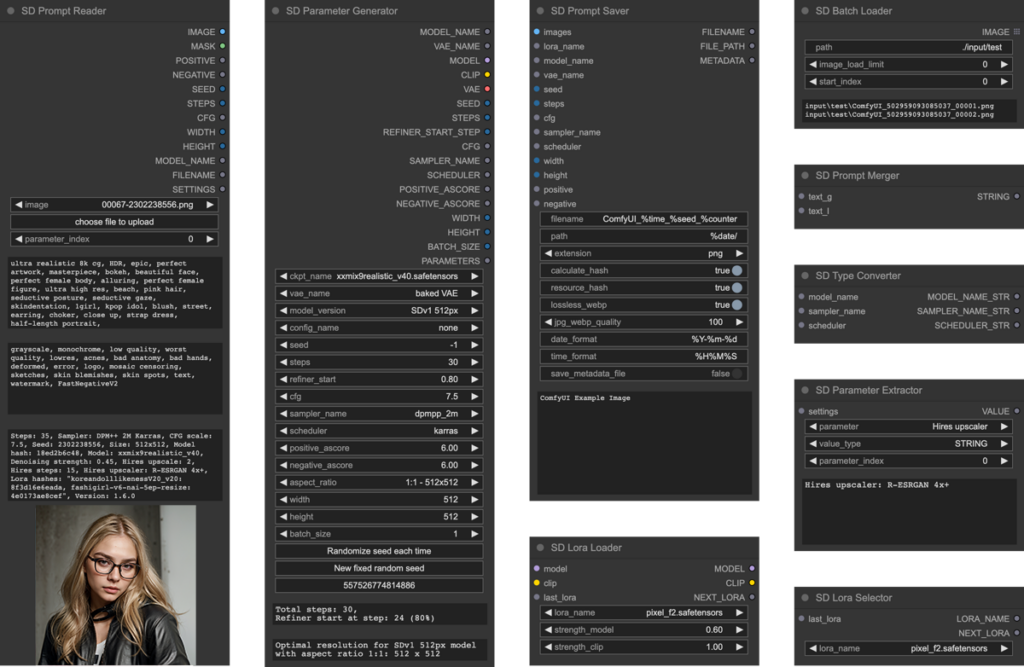The image size is (1024, 667).
Task: Click the IMAGE grid output on Batch Loader
Action: pos(1016,32)
